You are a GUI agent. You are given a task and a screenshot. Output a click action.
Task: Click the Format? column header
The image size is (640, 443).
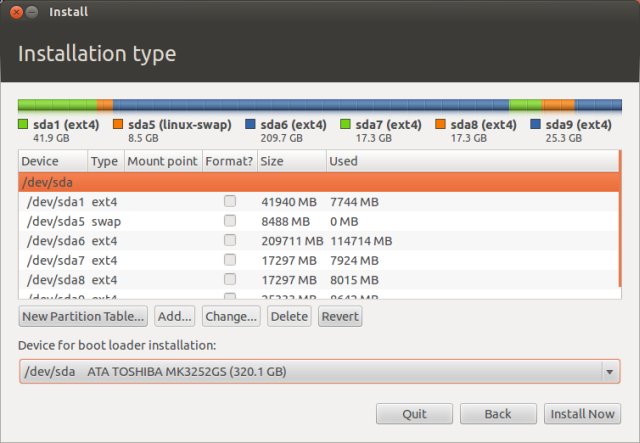[x=230, y=161]
